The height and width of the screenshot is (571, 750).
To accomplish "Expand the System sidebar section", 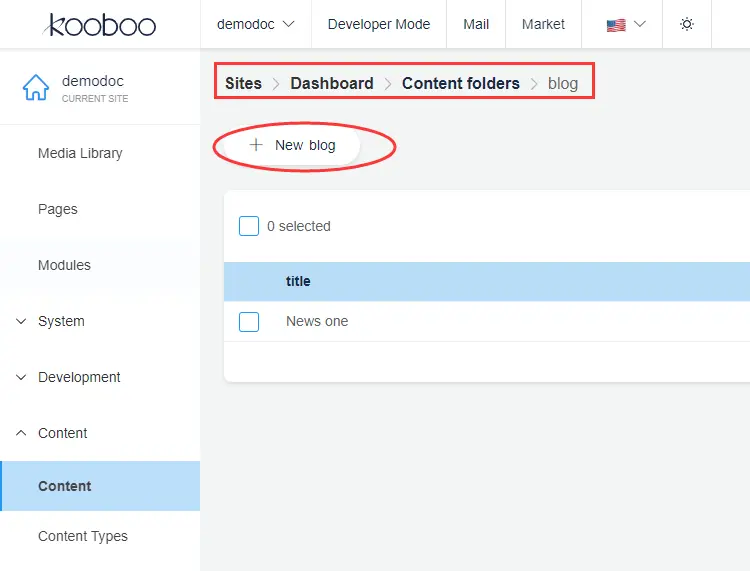I will click(x=61, y=321).
